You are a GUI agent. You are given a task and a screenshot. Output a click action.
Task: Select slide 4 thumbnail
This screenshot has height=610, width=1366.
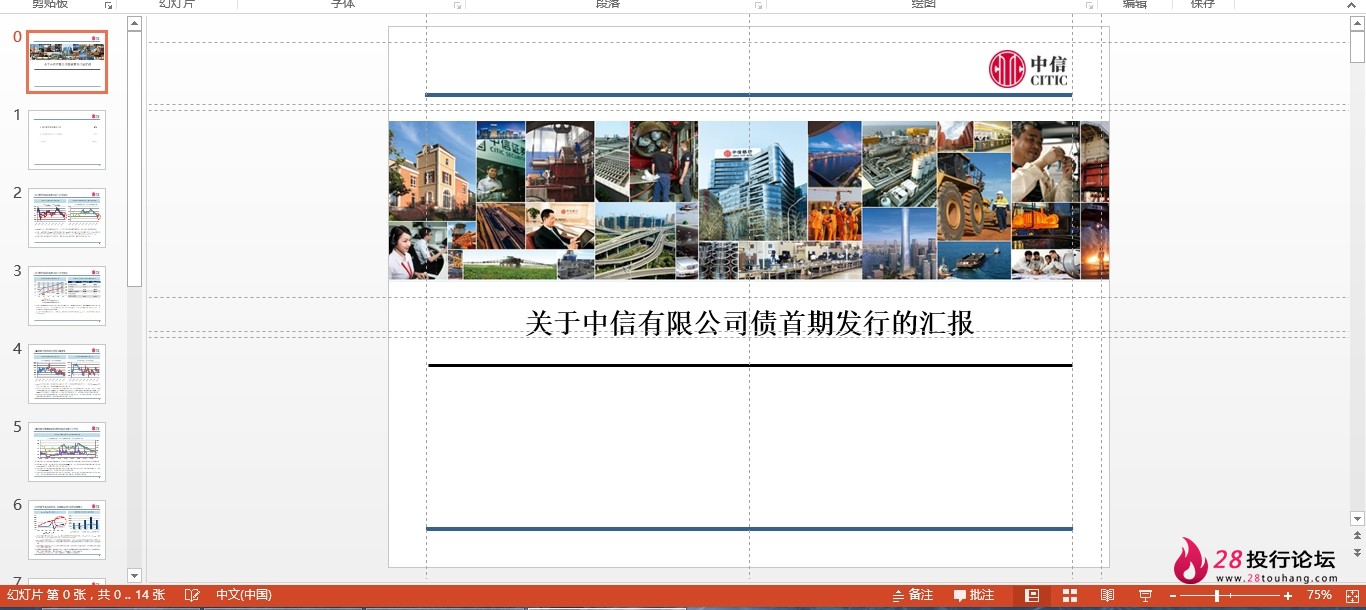coord(67,374)
